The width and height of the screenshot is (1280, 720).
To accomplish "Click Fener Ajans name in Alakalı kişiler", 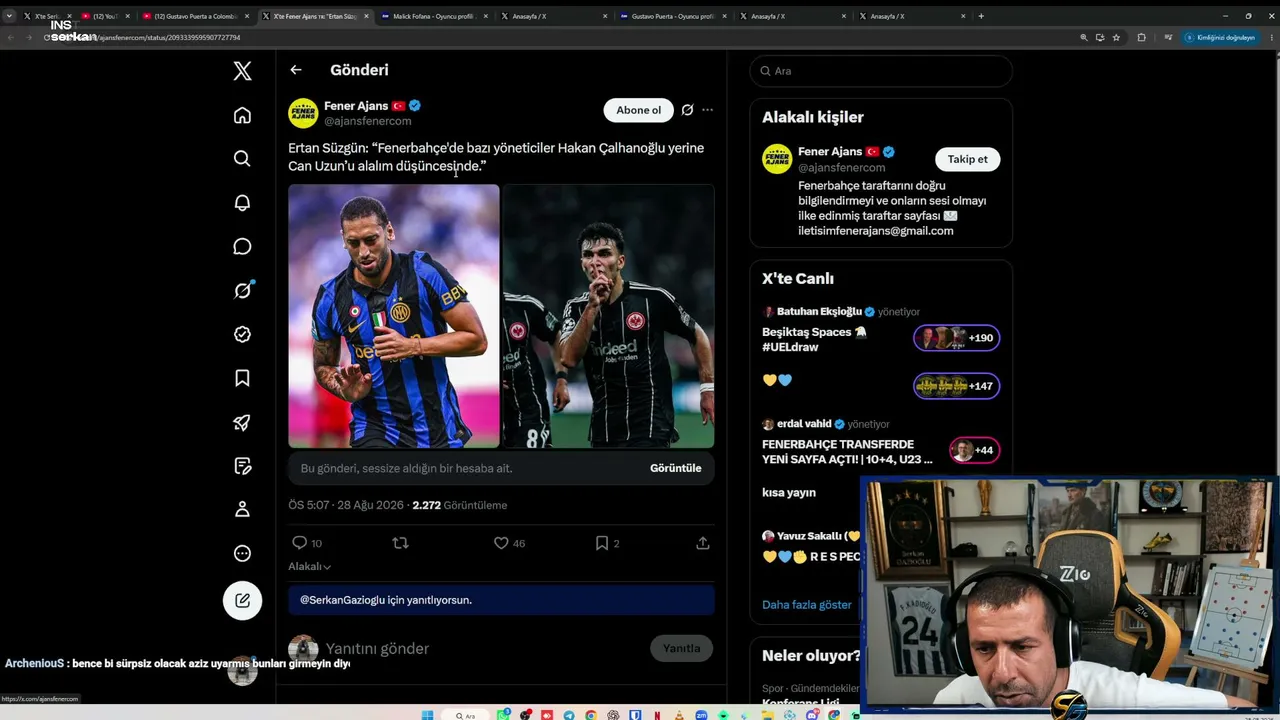I will click(830, 151).
